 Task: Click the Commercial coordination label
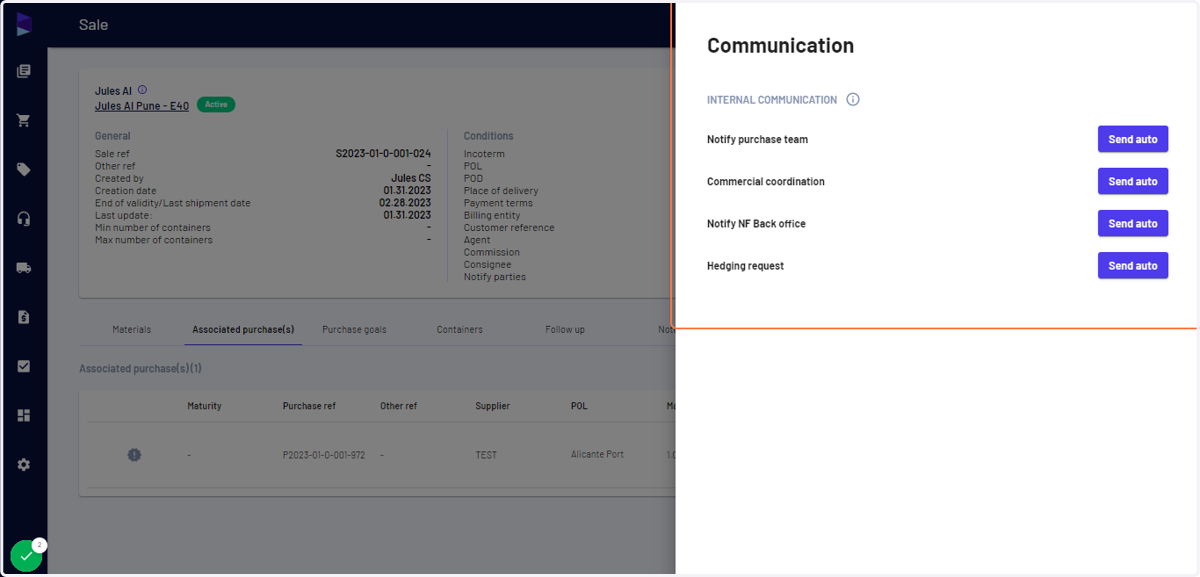click(x=766, y=181)
